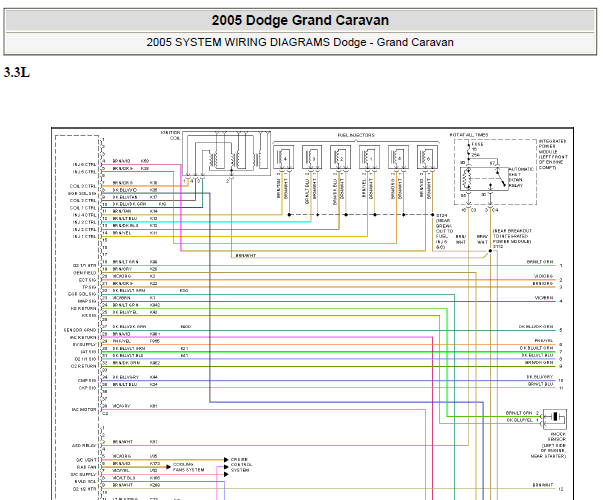Click the 'ASD RELAY' pin label
Screen dimensions: 603x500
click(85, 445)
